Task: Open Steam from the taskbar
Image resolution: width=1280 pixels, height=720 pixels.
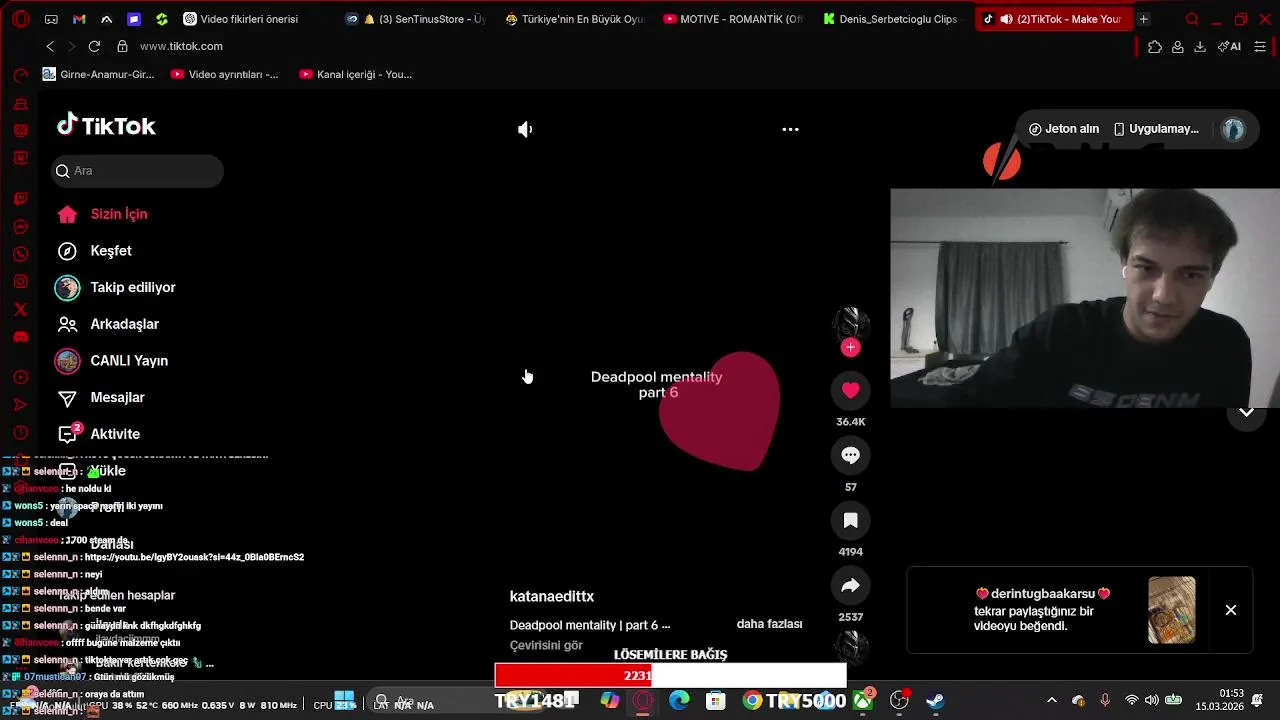Action: (935, 701)
